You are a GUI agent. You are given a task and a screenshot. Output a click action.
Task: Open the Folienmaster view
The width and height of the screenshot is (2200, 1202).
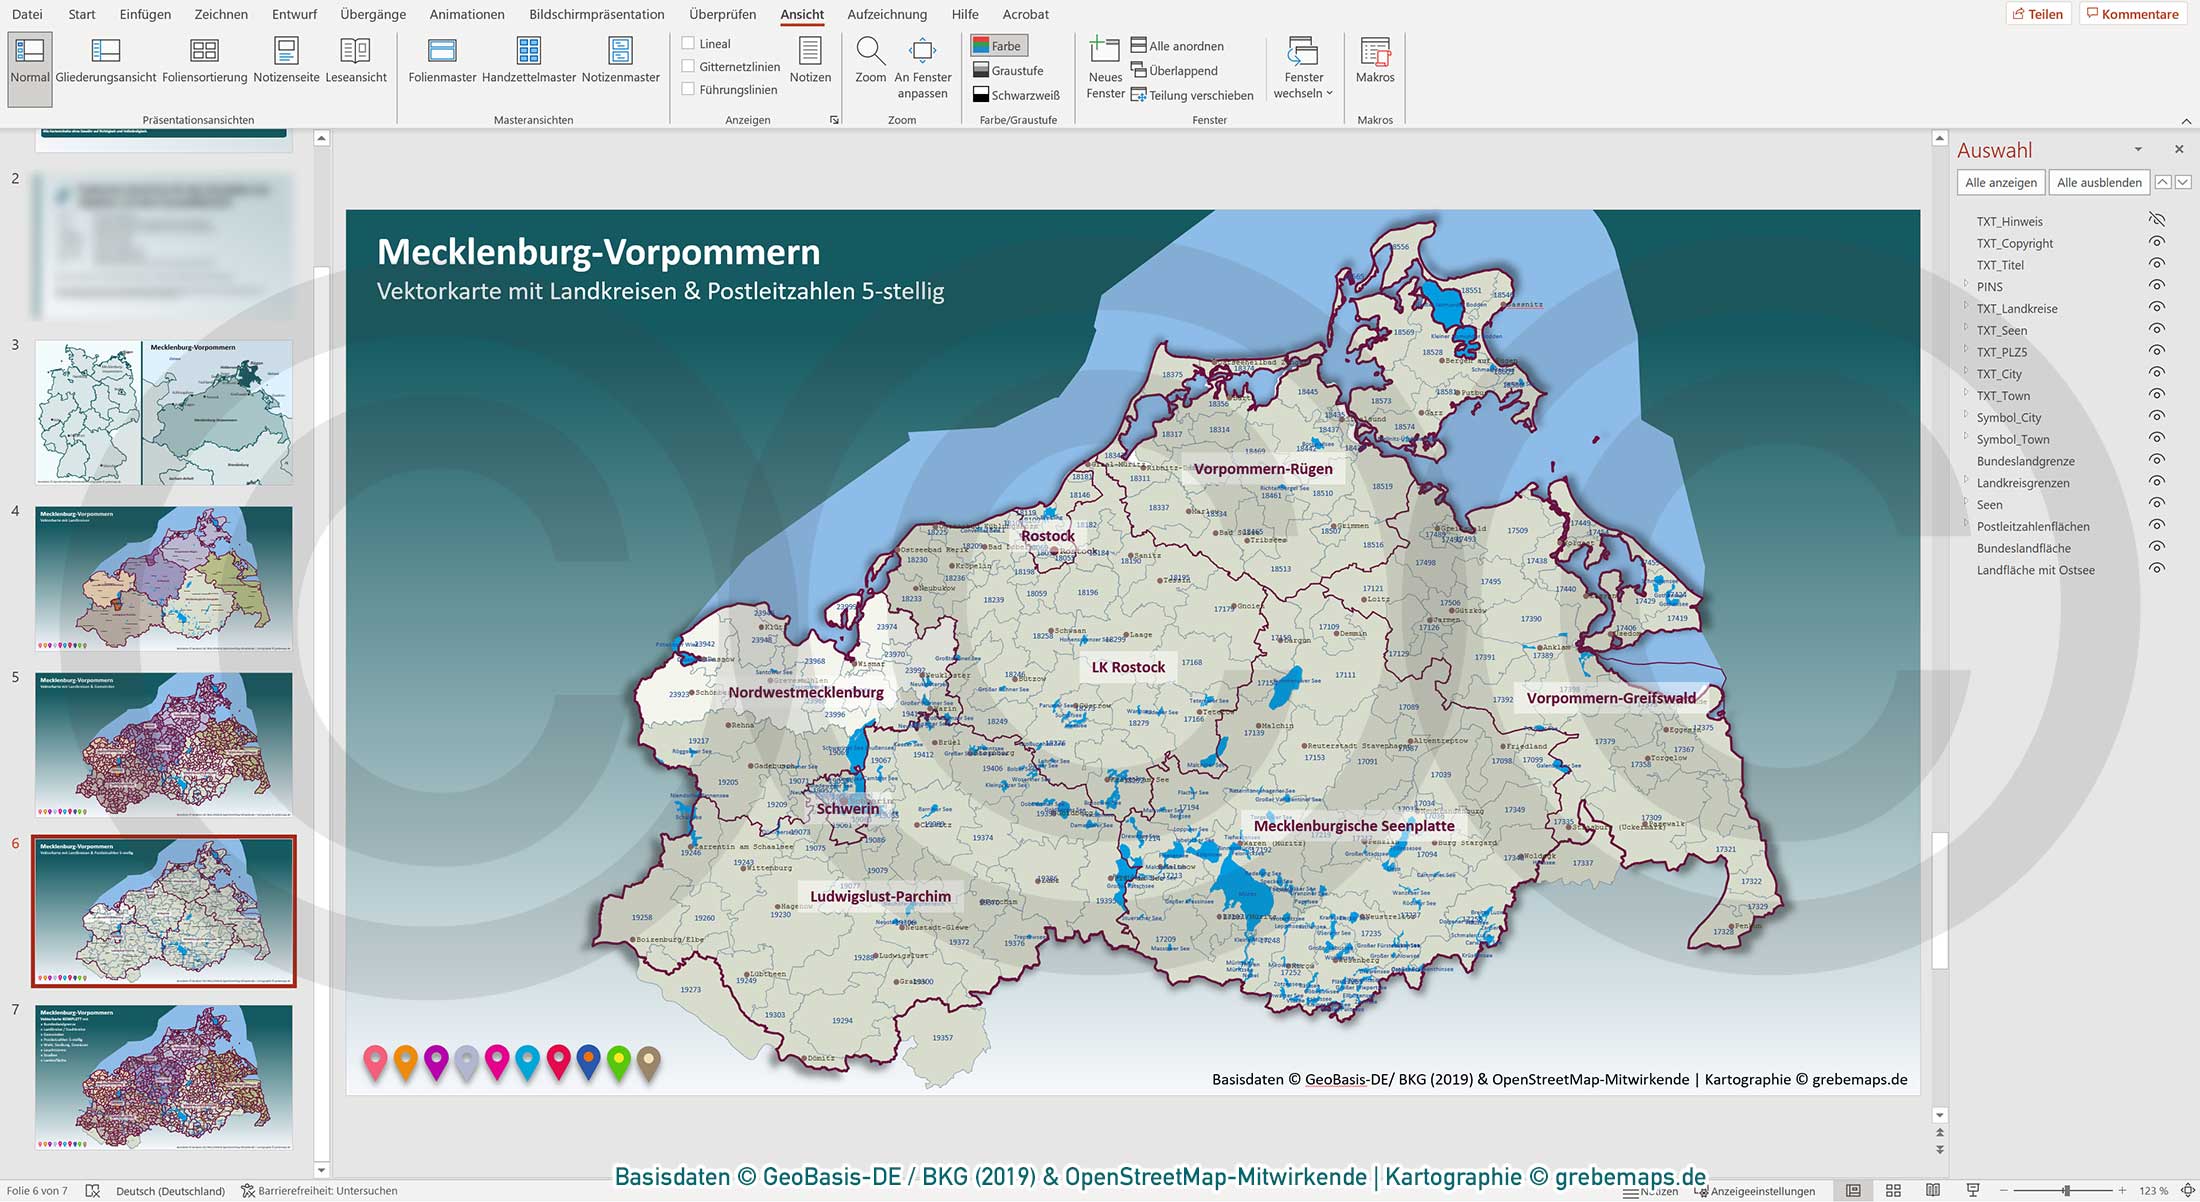441,62
